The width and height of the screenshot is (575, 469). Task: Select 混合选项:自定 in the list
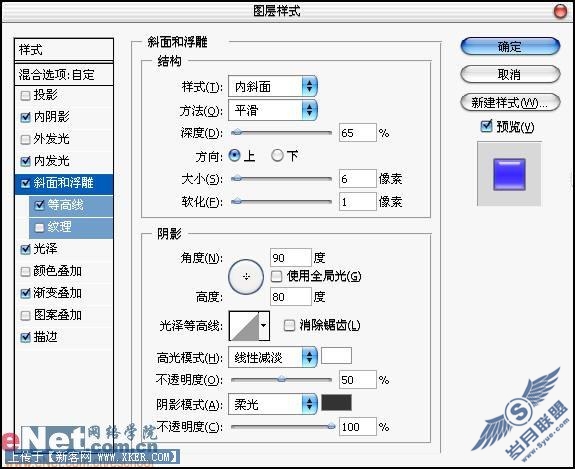64,75
